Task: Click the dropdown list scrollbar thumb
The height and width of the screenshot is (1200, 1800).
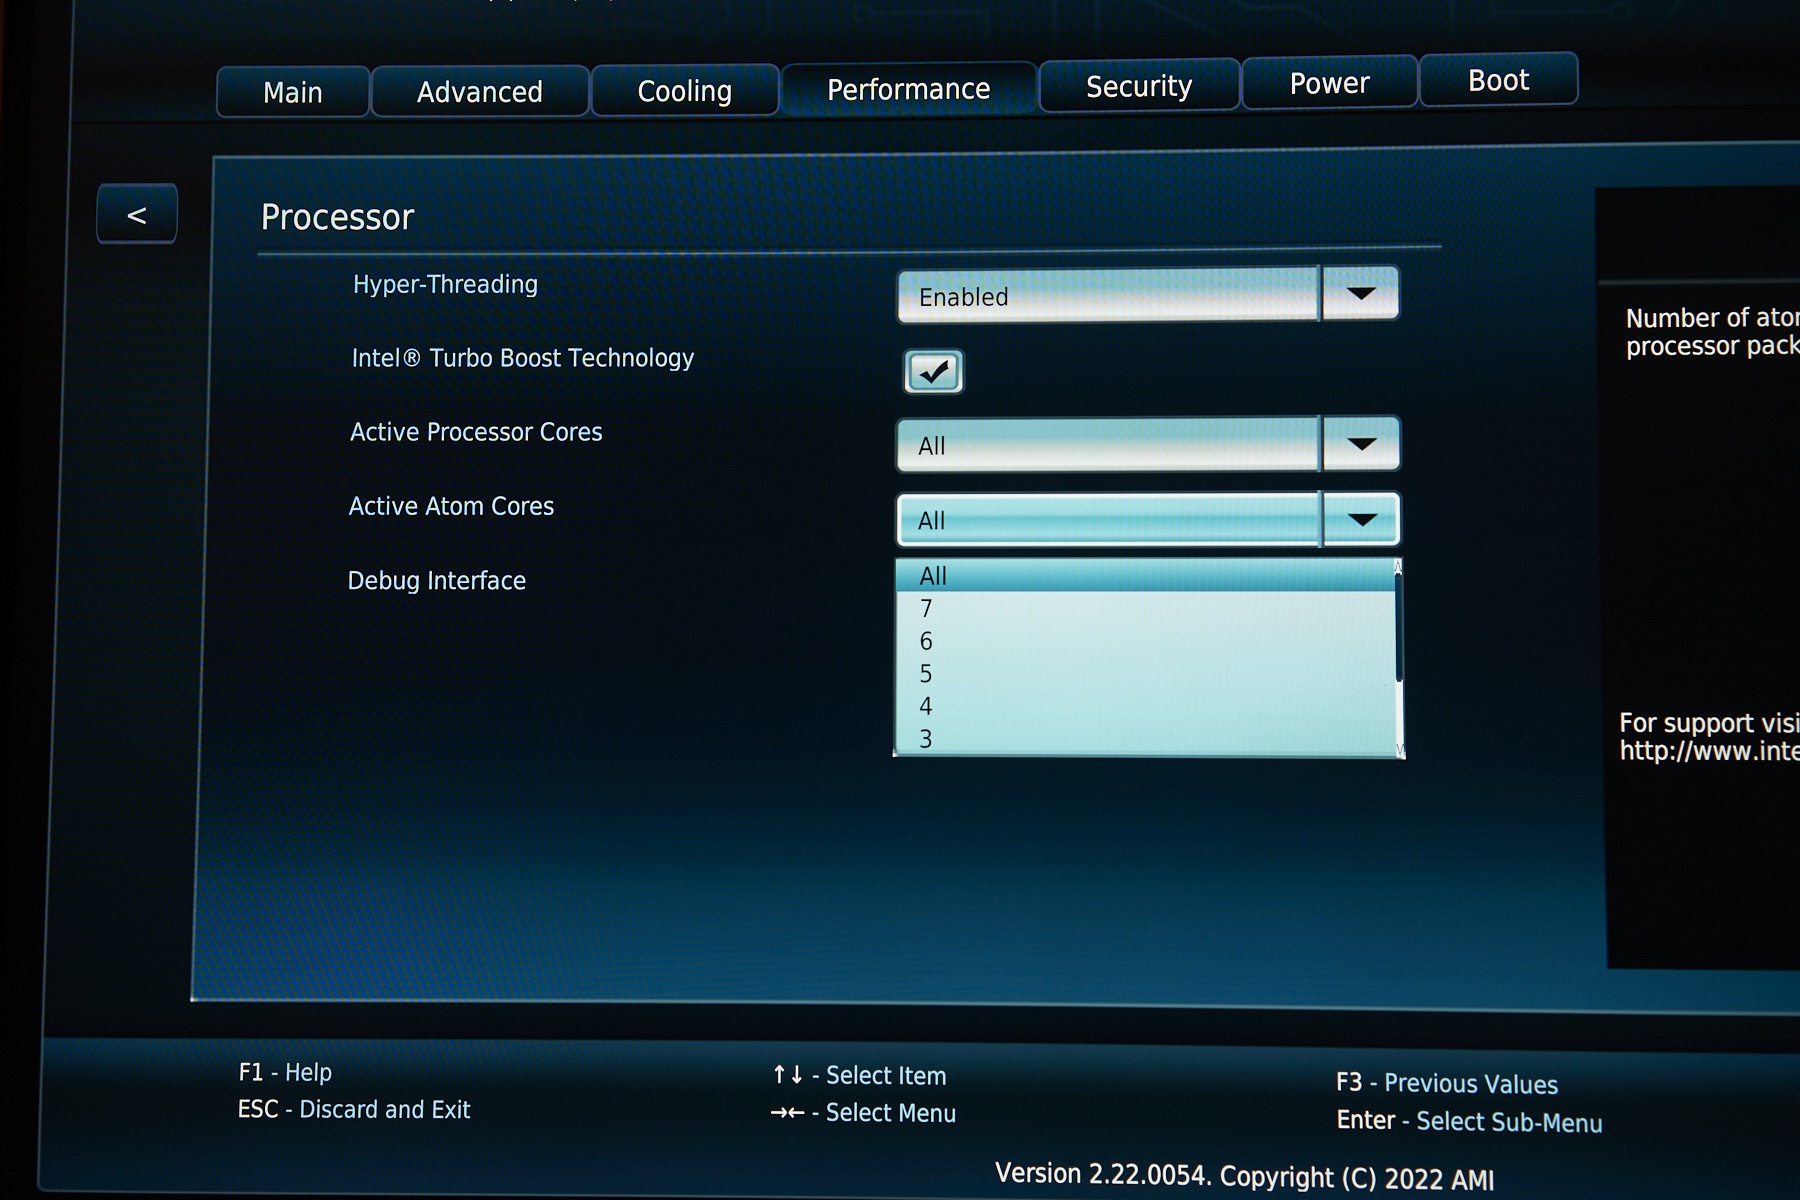Action: pyautogui.click(x=1399, y=628)
